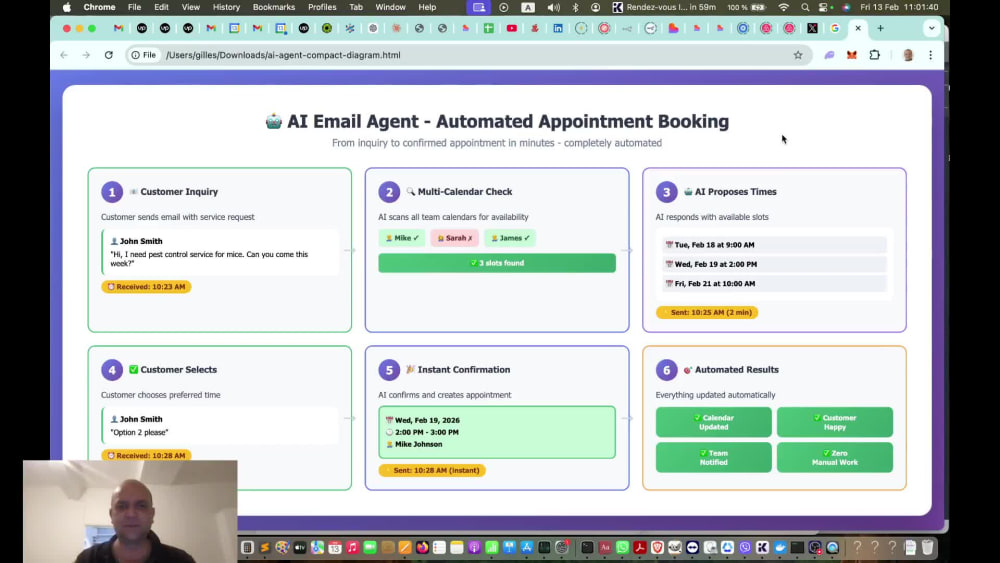Open a new tab with the plus button
The width and height of the screenshot is (1000, 563).
(880, 28)
